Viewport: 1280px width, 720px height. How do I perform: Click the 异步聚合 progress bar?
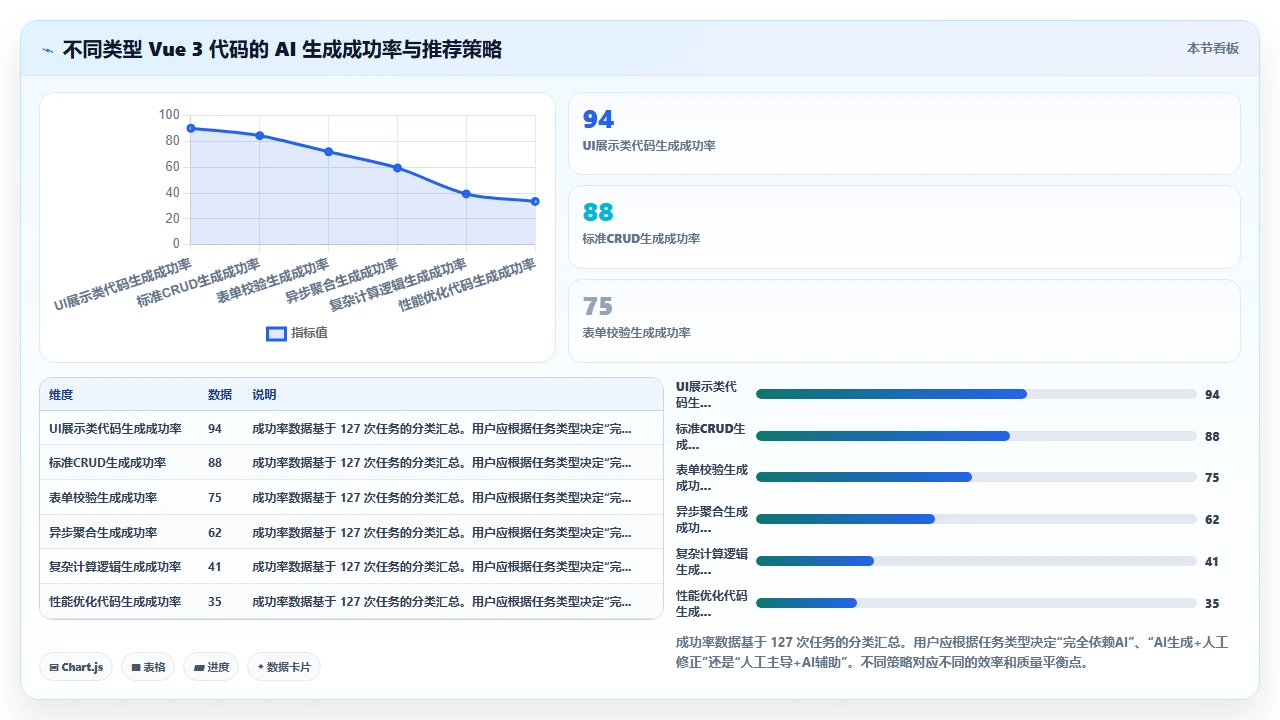pos(976,519)
